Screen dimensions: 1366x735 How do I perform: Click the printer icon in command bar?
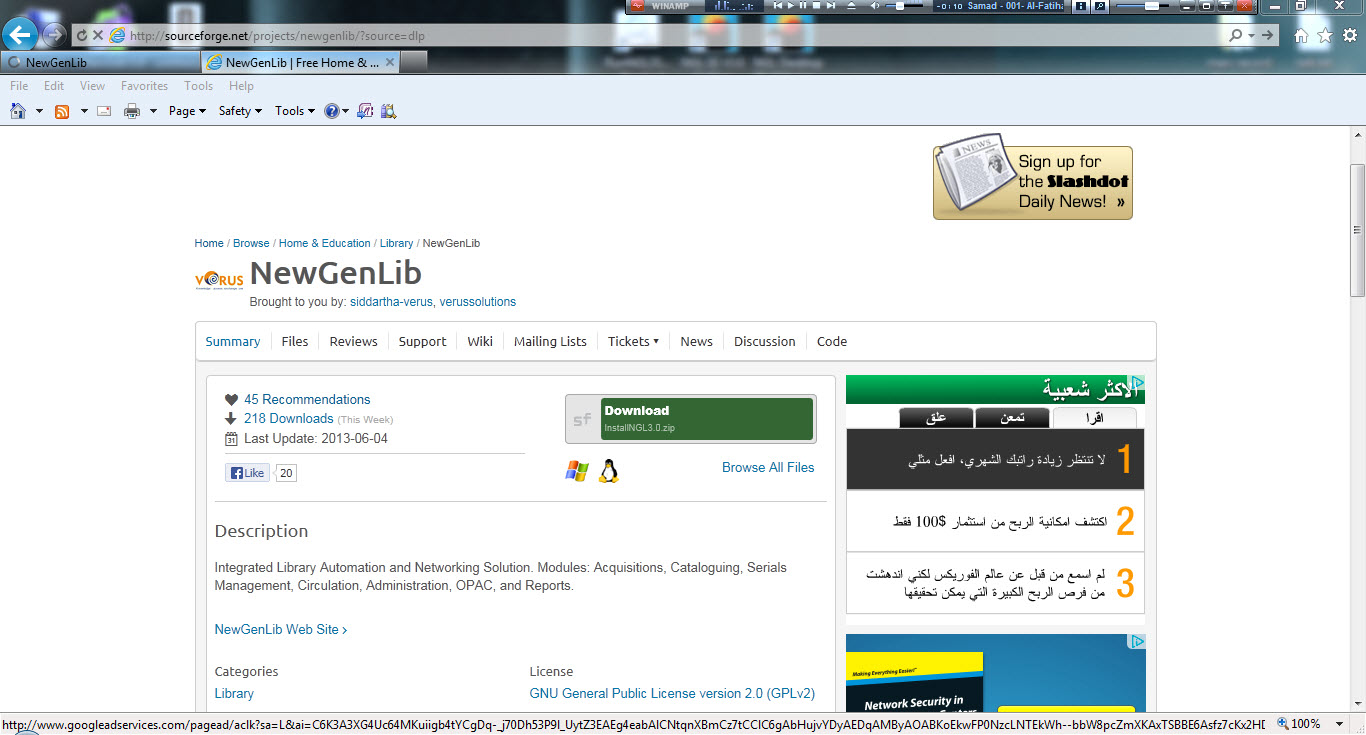point(131,111)
